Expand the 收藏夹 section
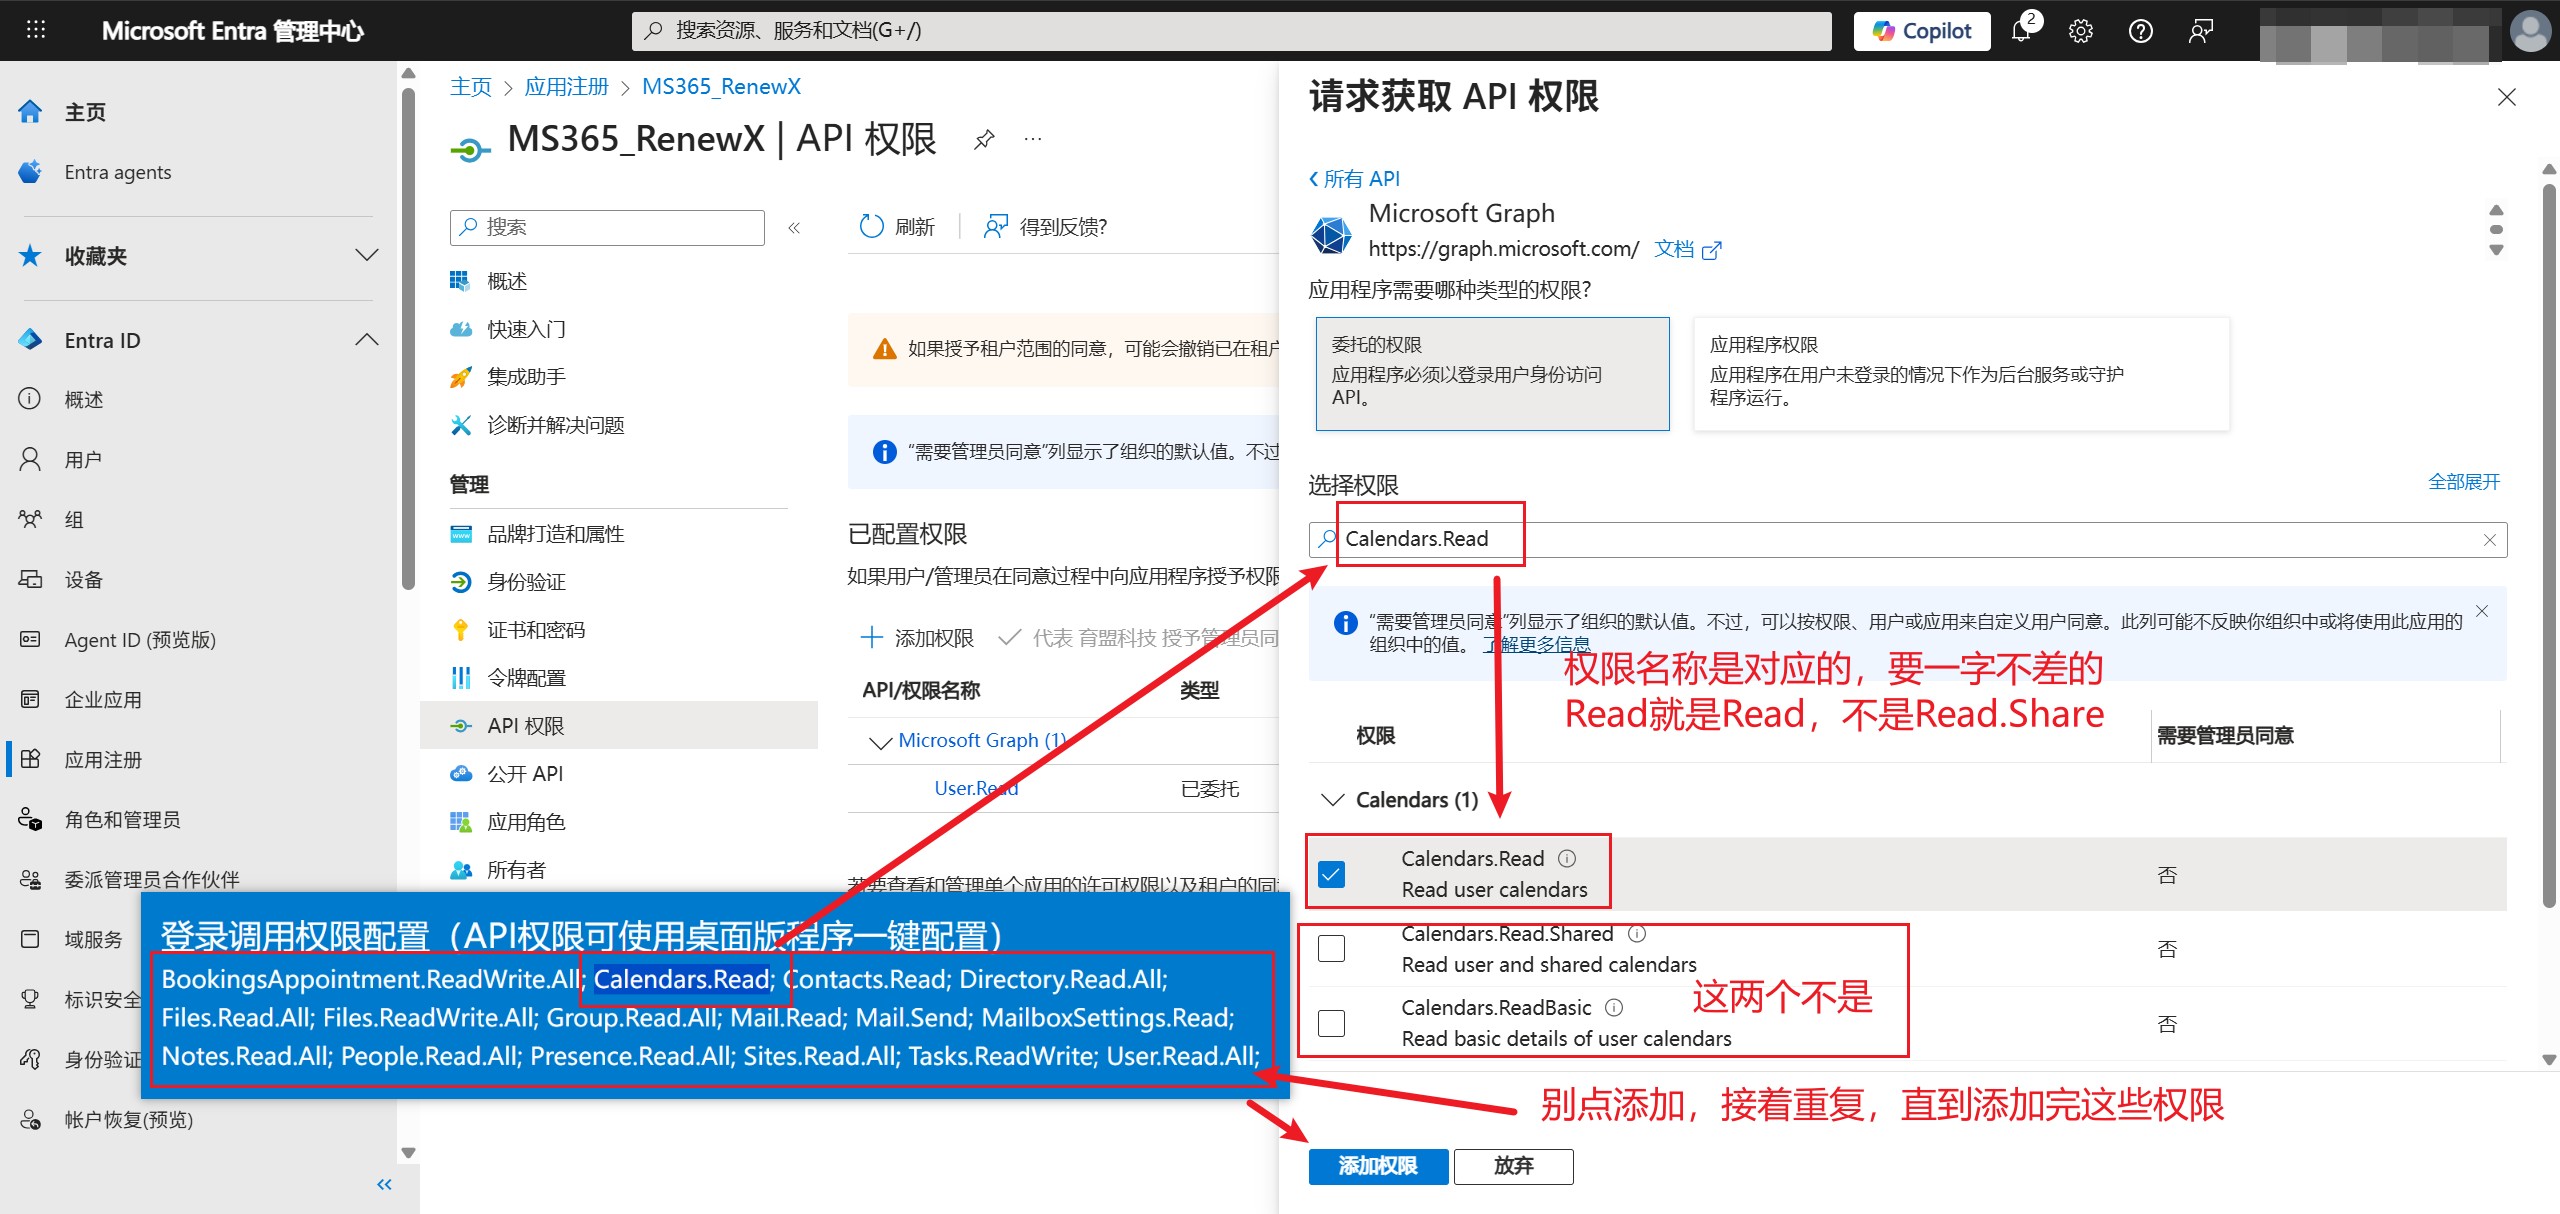The width and height of the screenshot is (2560, 1214). [367, 256]
